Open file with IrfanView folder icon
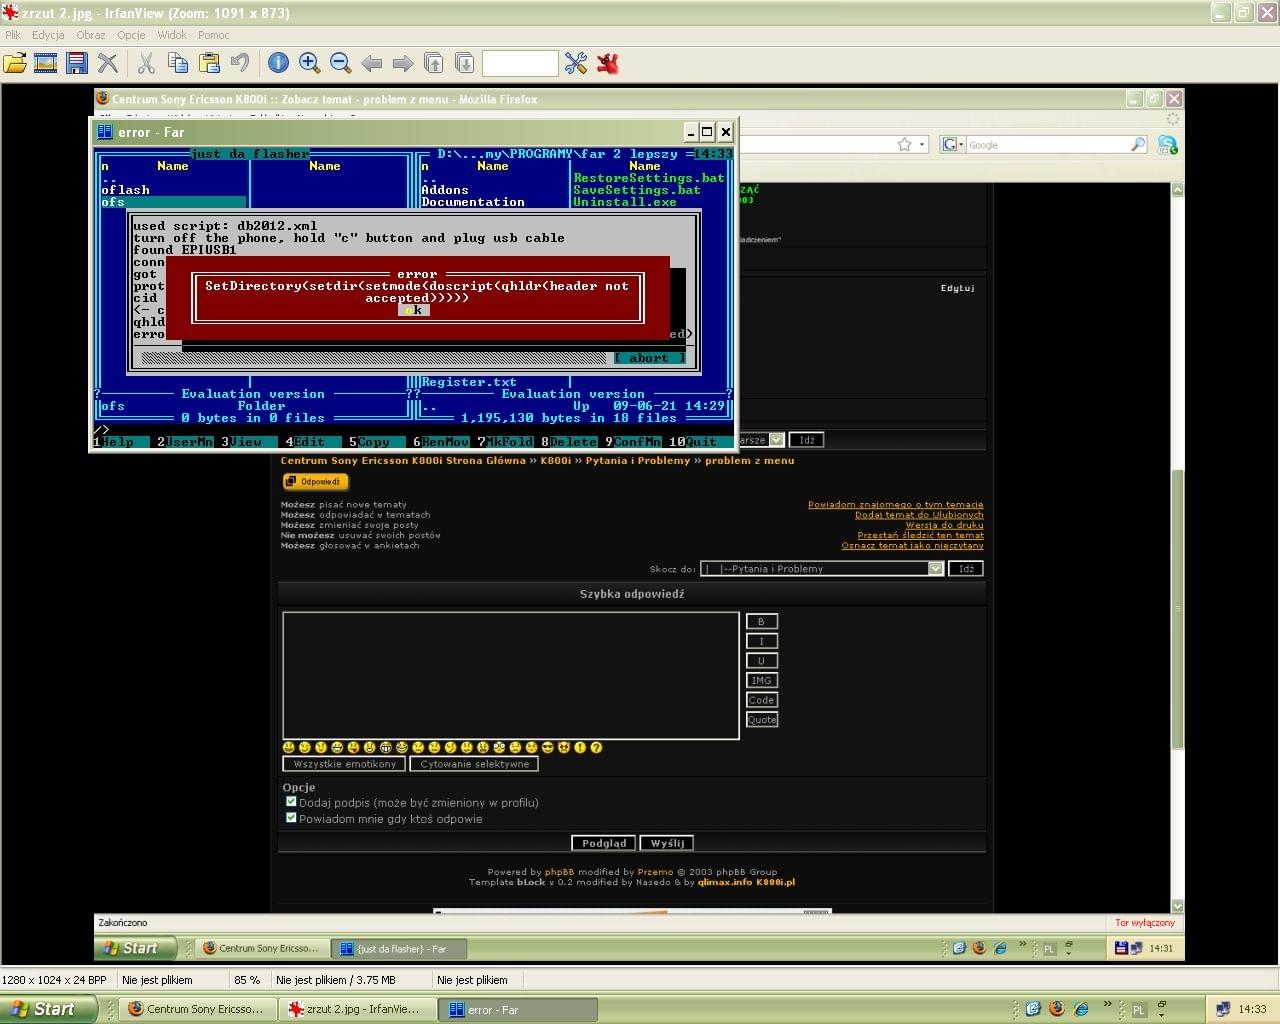 (x=15, y=63)
